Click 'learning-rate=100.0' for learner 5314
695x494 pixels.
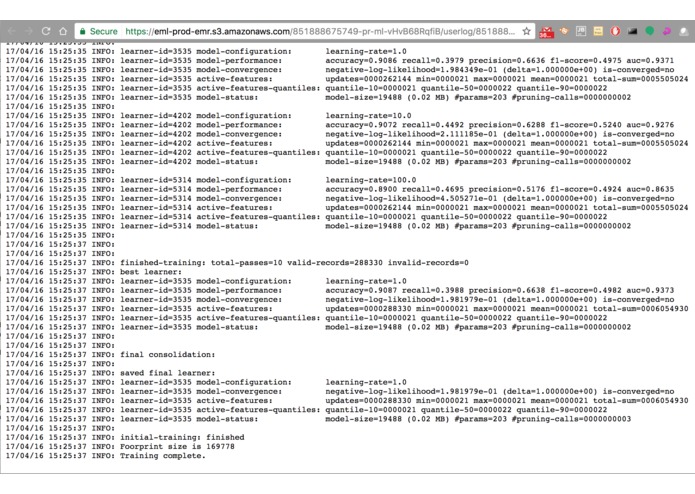click(x=371, y=180)
